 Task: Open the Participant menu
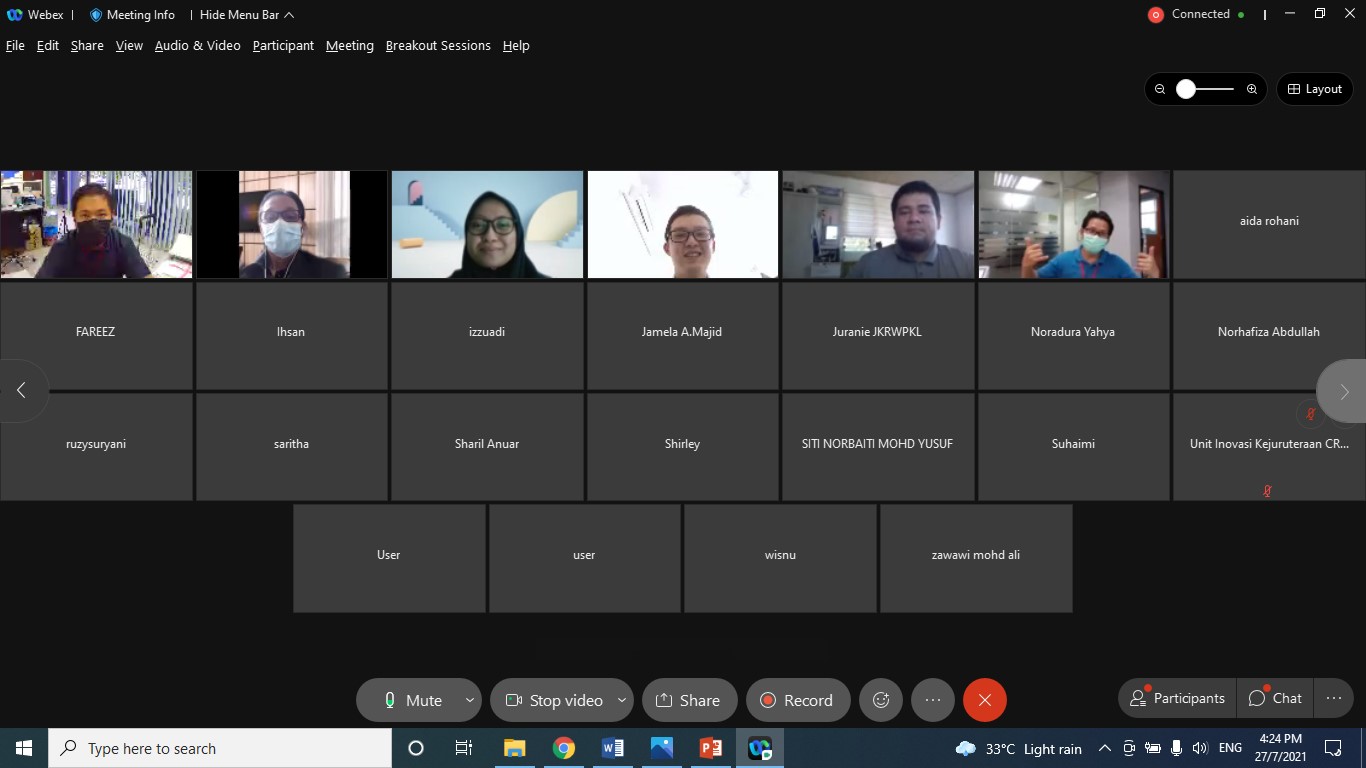(283, 46)
